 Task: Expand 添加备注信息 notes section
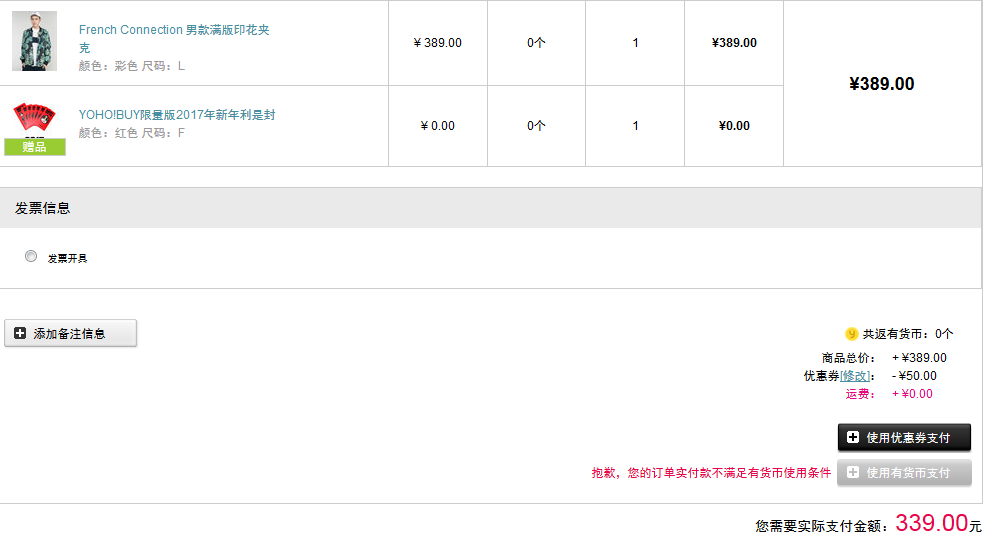point(70,333)
